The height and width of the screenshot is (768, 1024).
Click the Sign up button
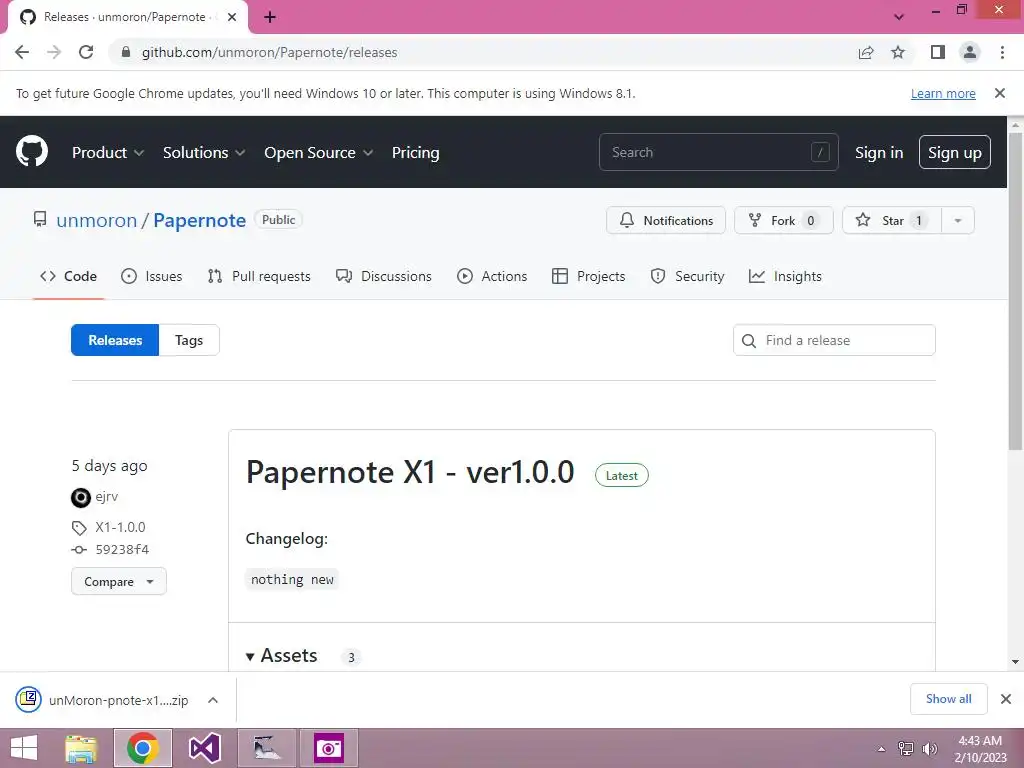955,152
